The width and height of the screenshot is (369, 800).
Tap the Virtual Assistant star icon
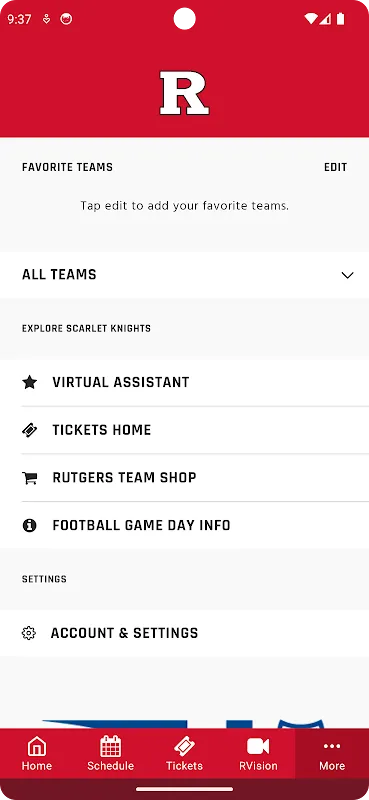point(30,382)
